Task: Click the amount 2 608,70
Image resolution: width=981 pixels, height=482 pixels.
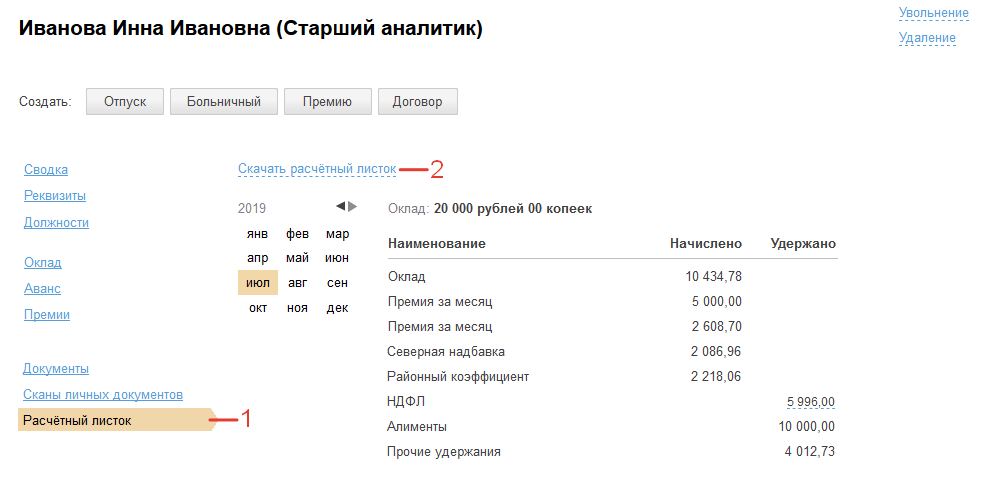Action: click(x=716, y=327)
